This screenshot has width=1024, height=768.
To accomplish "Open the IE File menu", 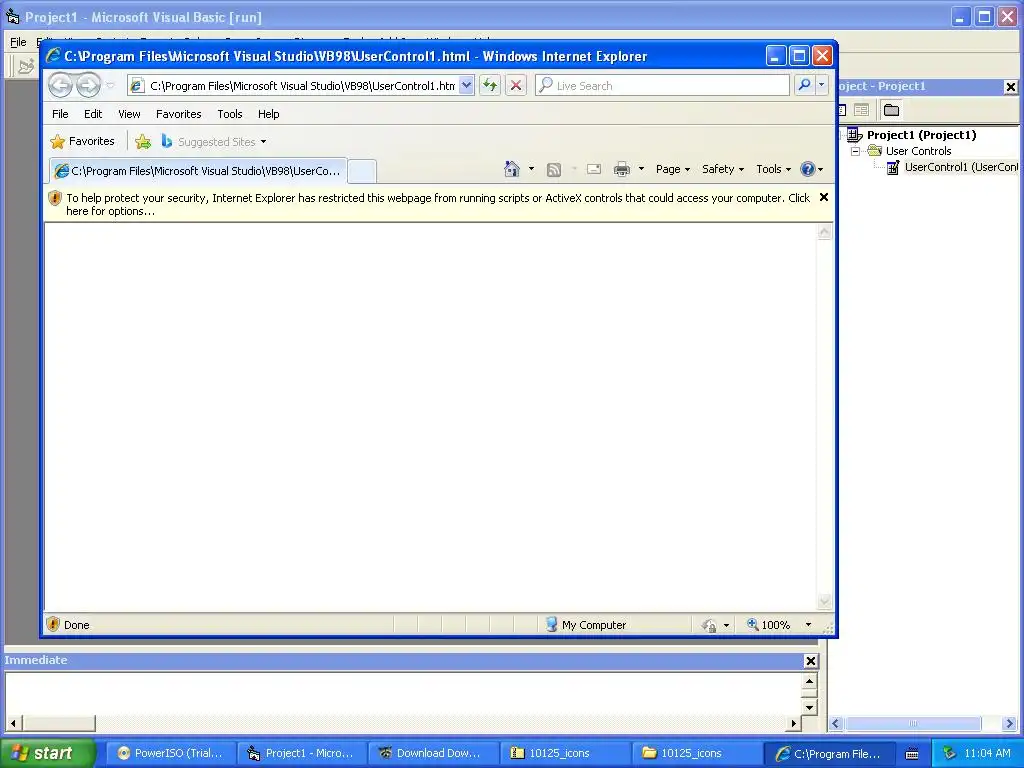I will point(60,114).
